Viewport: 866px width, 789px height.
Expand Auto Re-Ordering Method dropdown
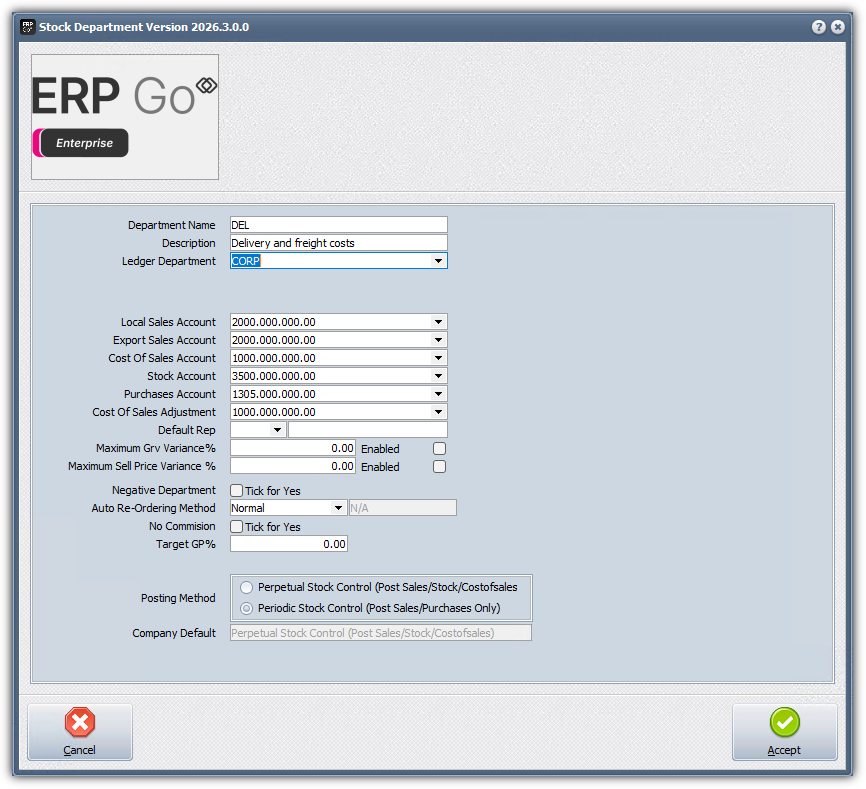[338, 508]
